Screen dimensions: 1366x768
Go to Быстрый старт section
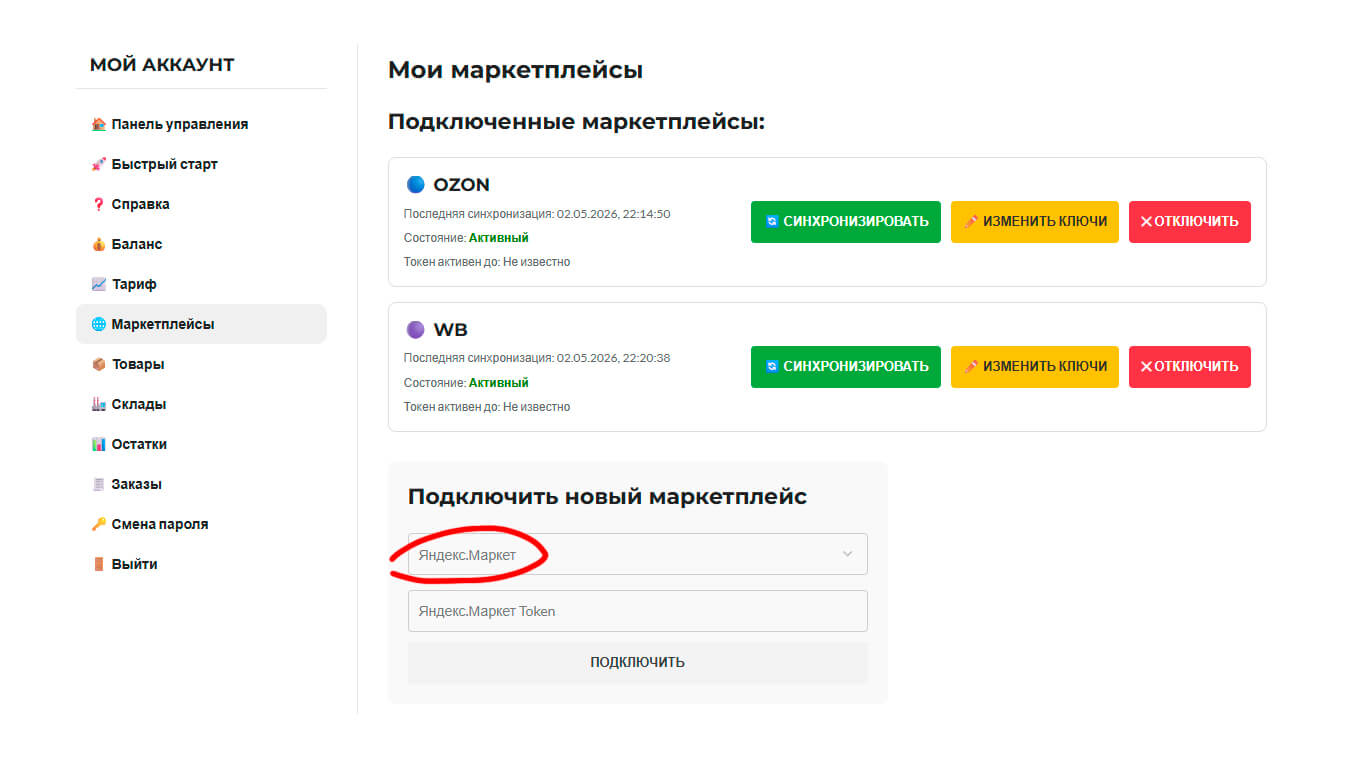201,164
